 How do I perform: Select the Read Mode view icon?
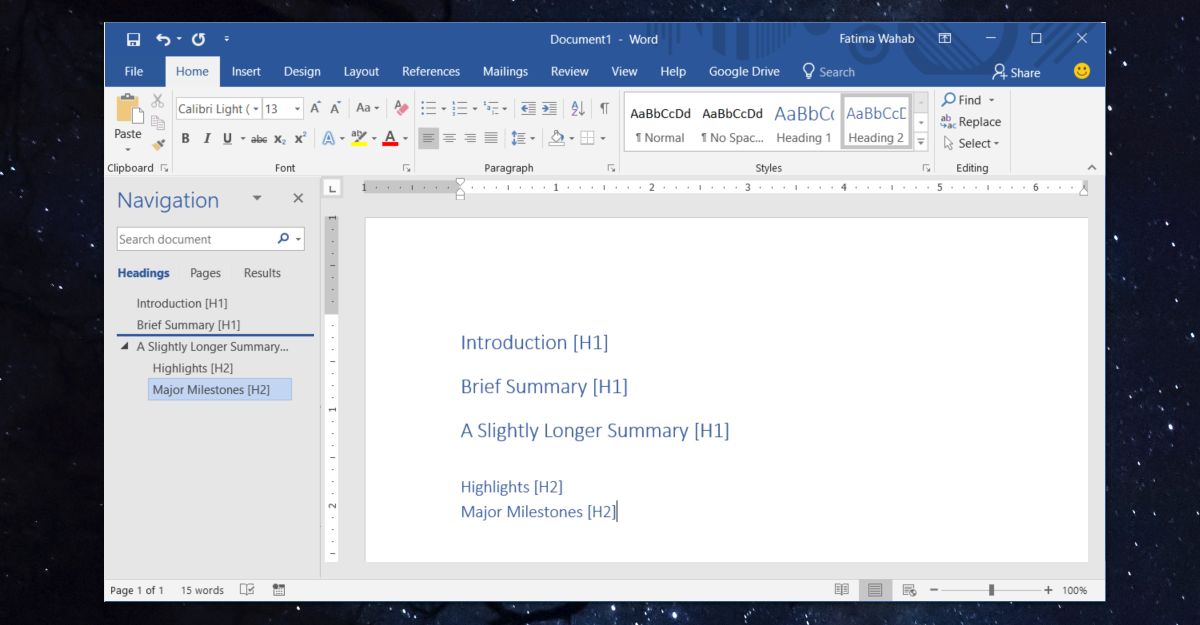click(x=842, y=590)
